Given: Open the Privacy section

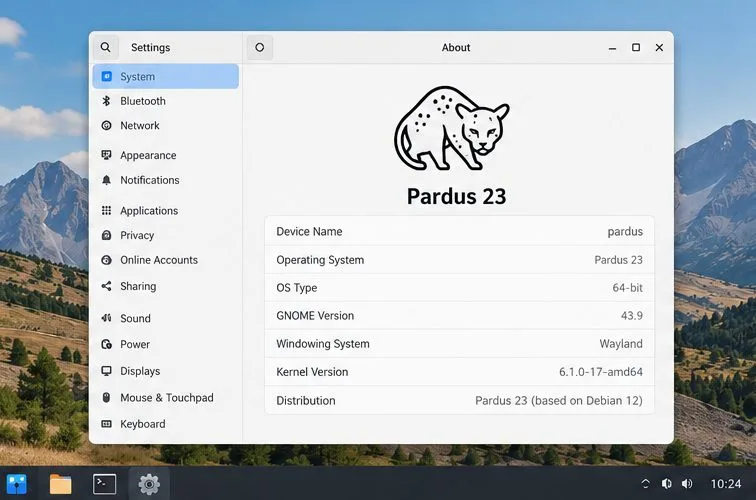Looking at the screenshot, I should click(x=137, y=235).
